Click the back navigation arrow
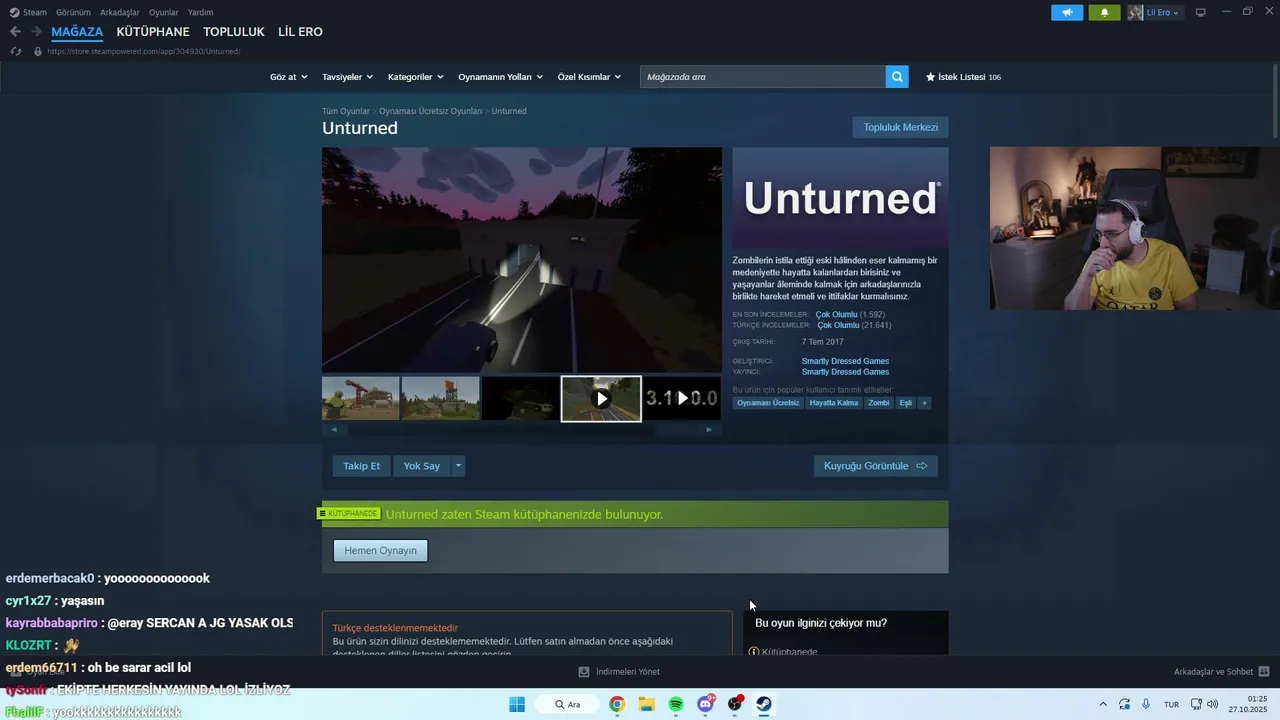This screenshot has height=720, width=1280. tap(15, 32)
